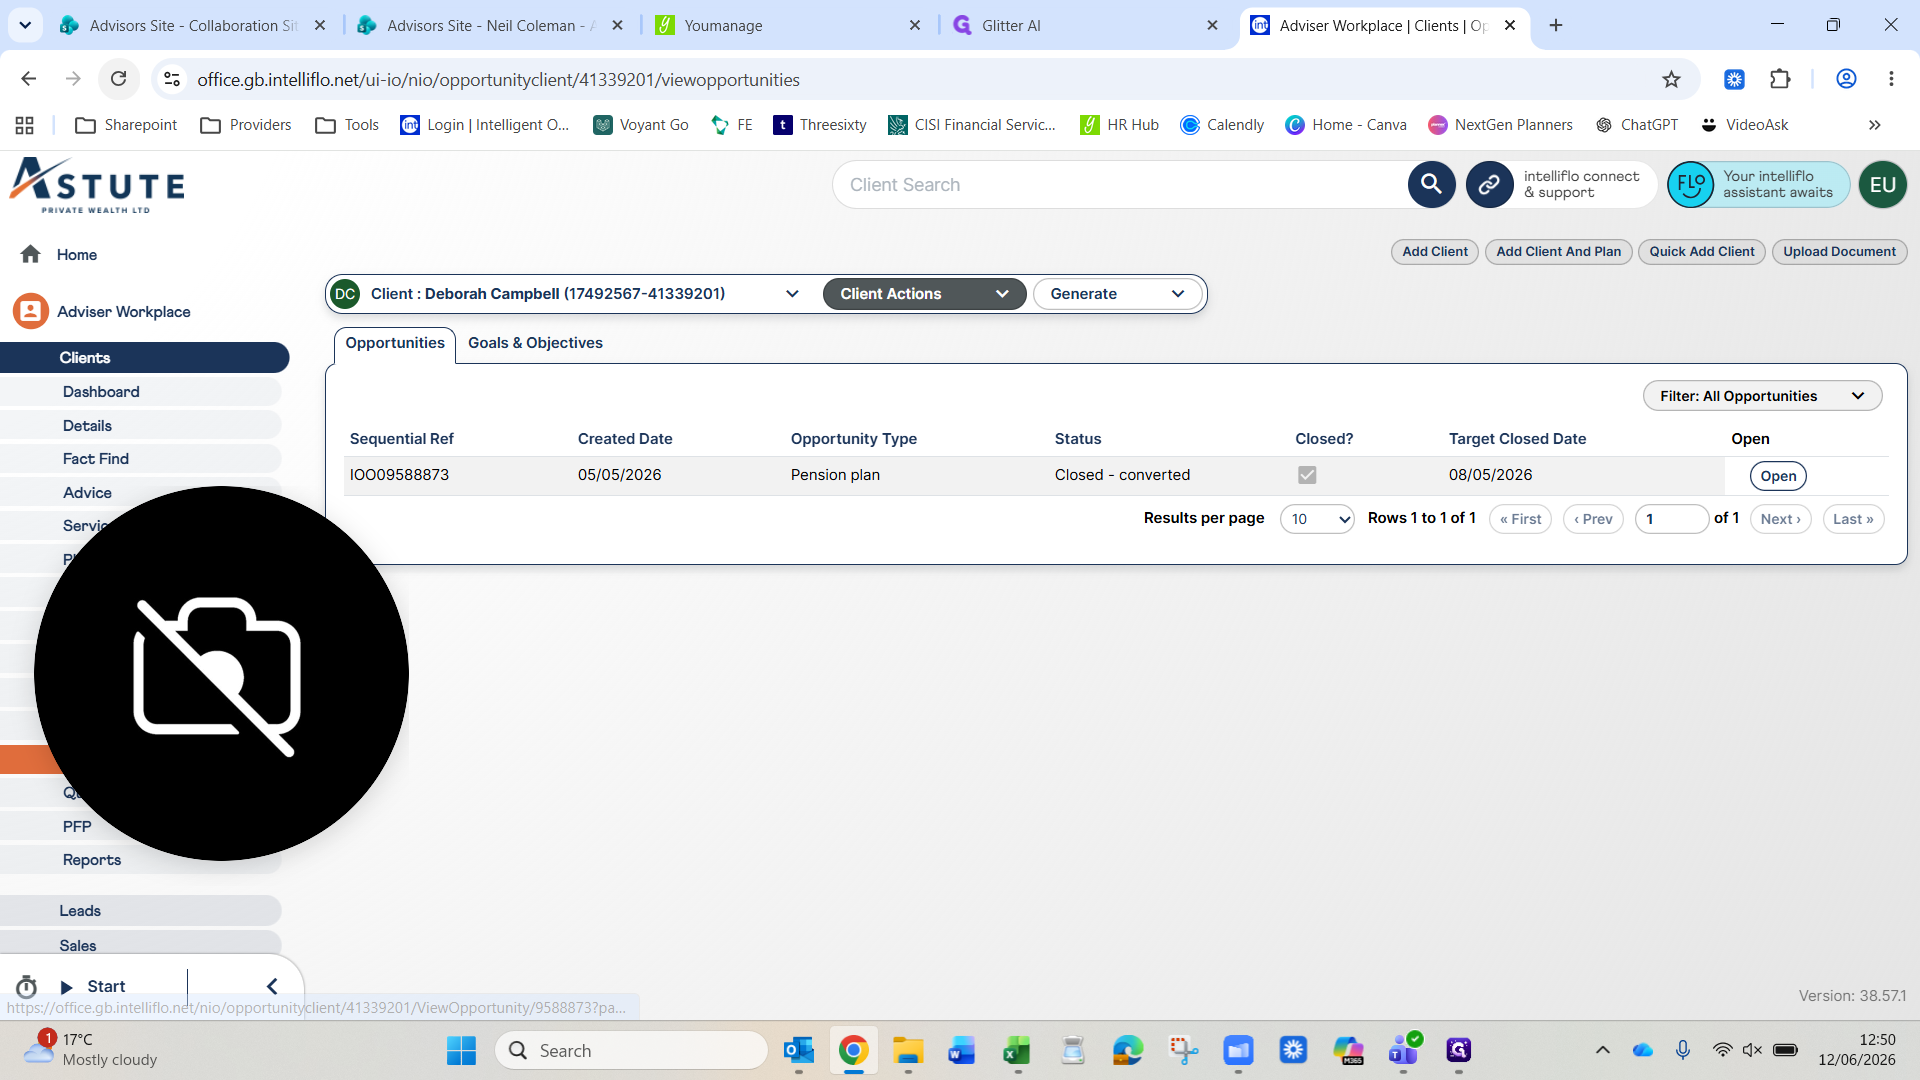This screenshot has width=1920, height=1080.
Task: Collapse sidebar with left chevron arrow
Action: coord(272,987)
